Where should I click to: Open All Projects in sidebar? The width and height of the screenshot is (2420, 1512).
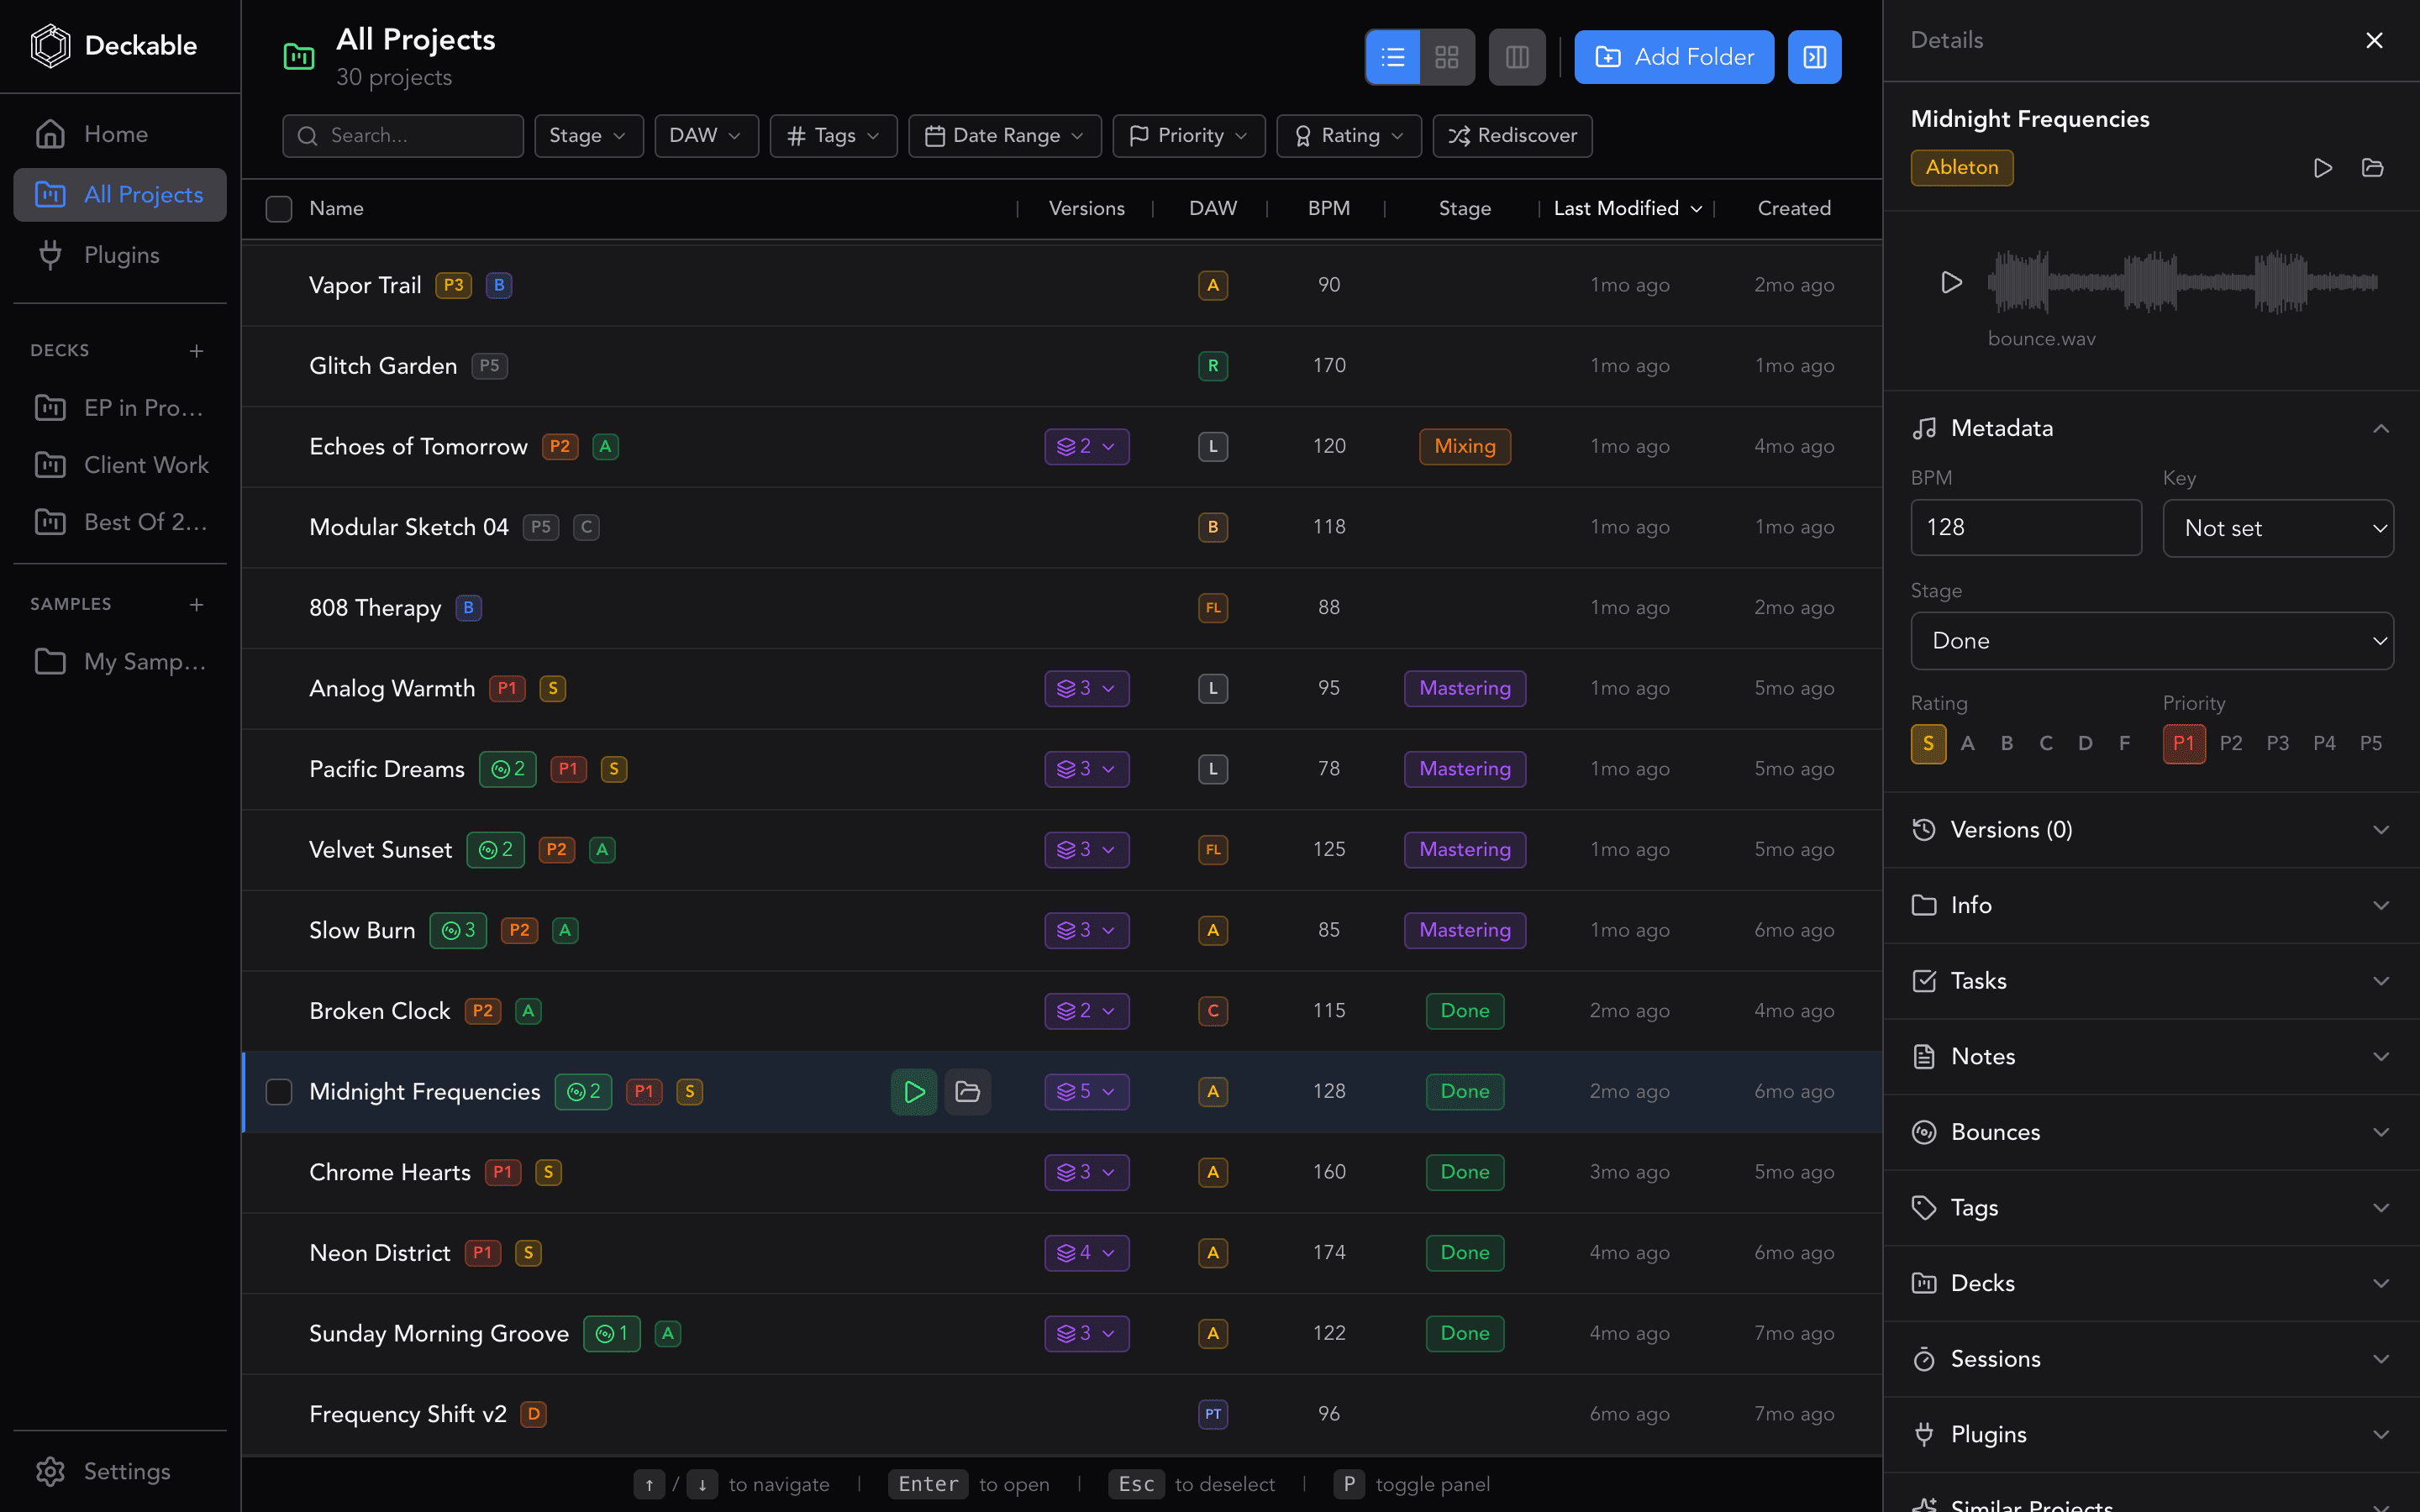(120, 195)
